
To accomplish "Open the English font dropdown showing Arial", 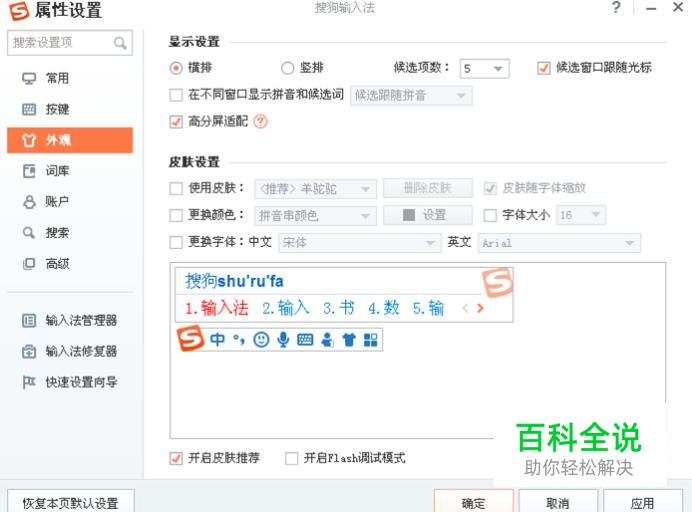I will (559, 243).
